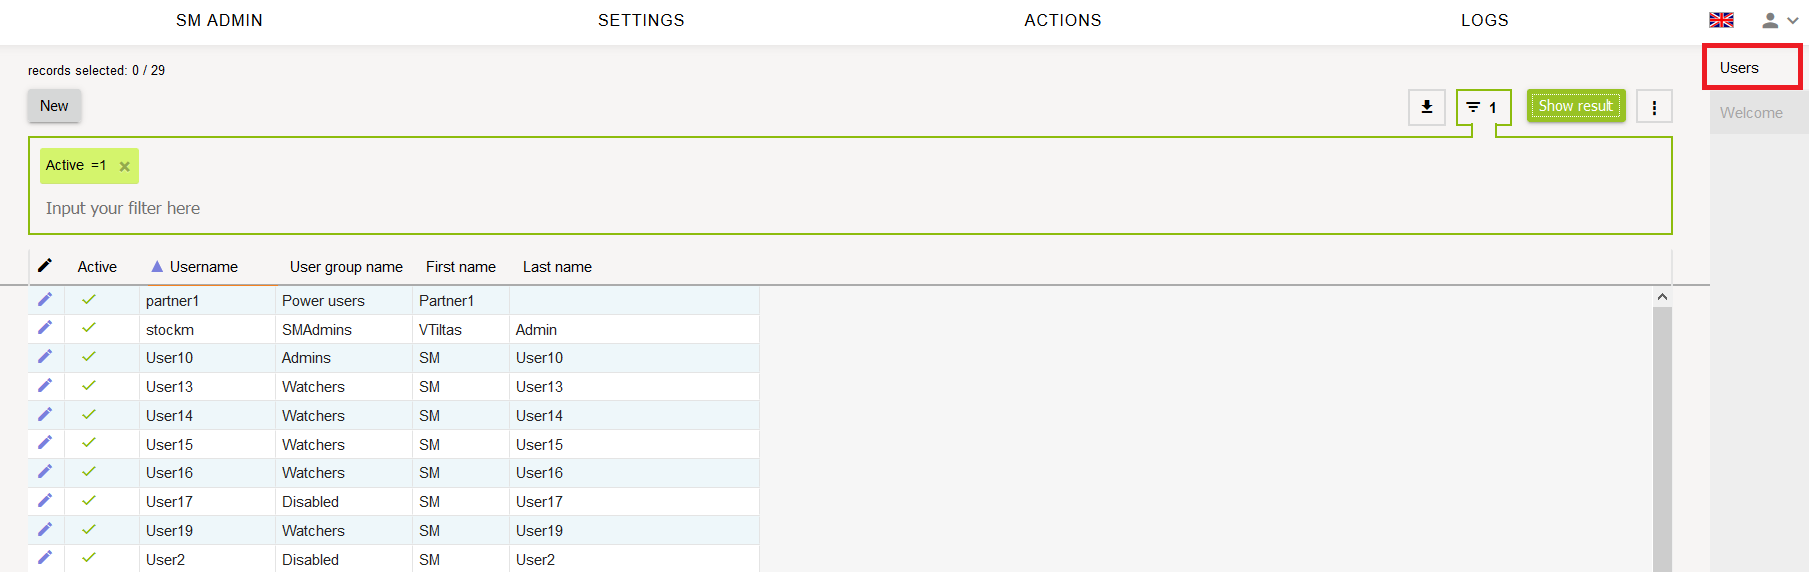
Task: Open the LOGS menu
Action: tap(1484, 20)
